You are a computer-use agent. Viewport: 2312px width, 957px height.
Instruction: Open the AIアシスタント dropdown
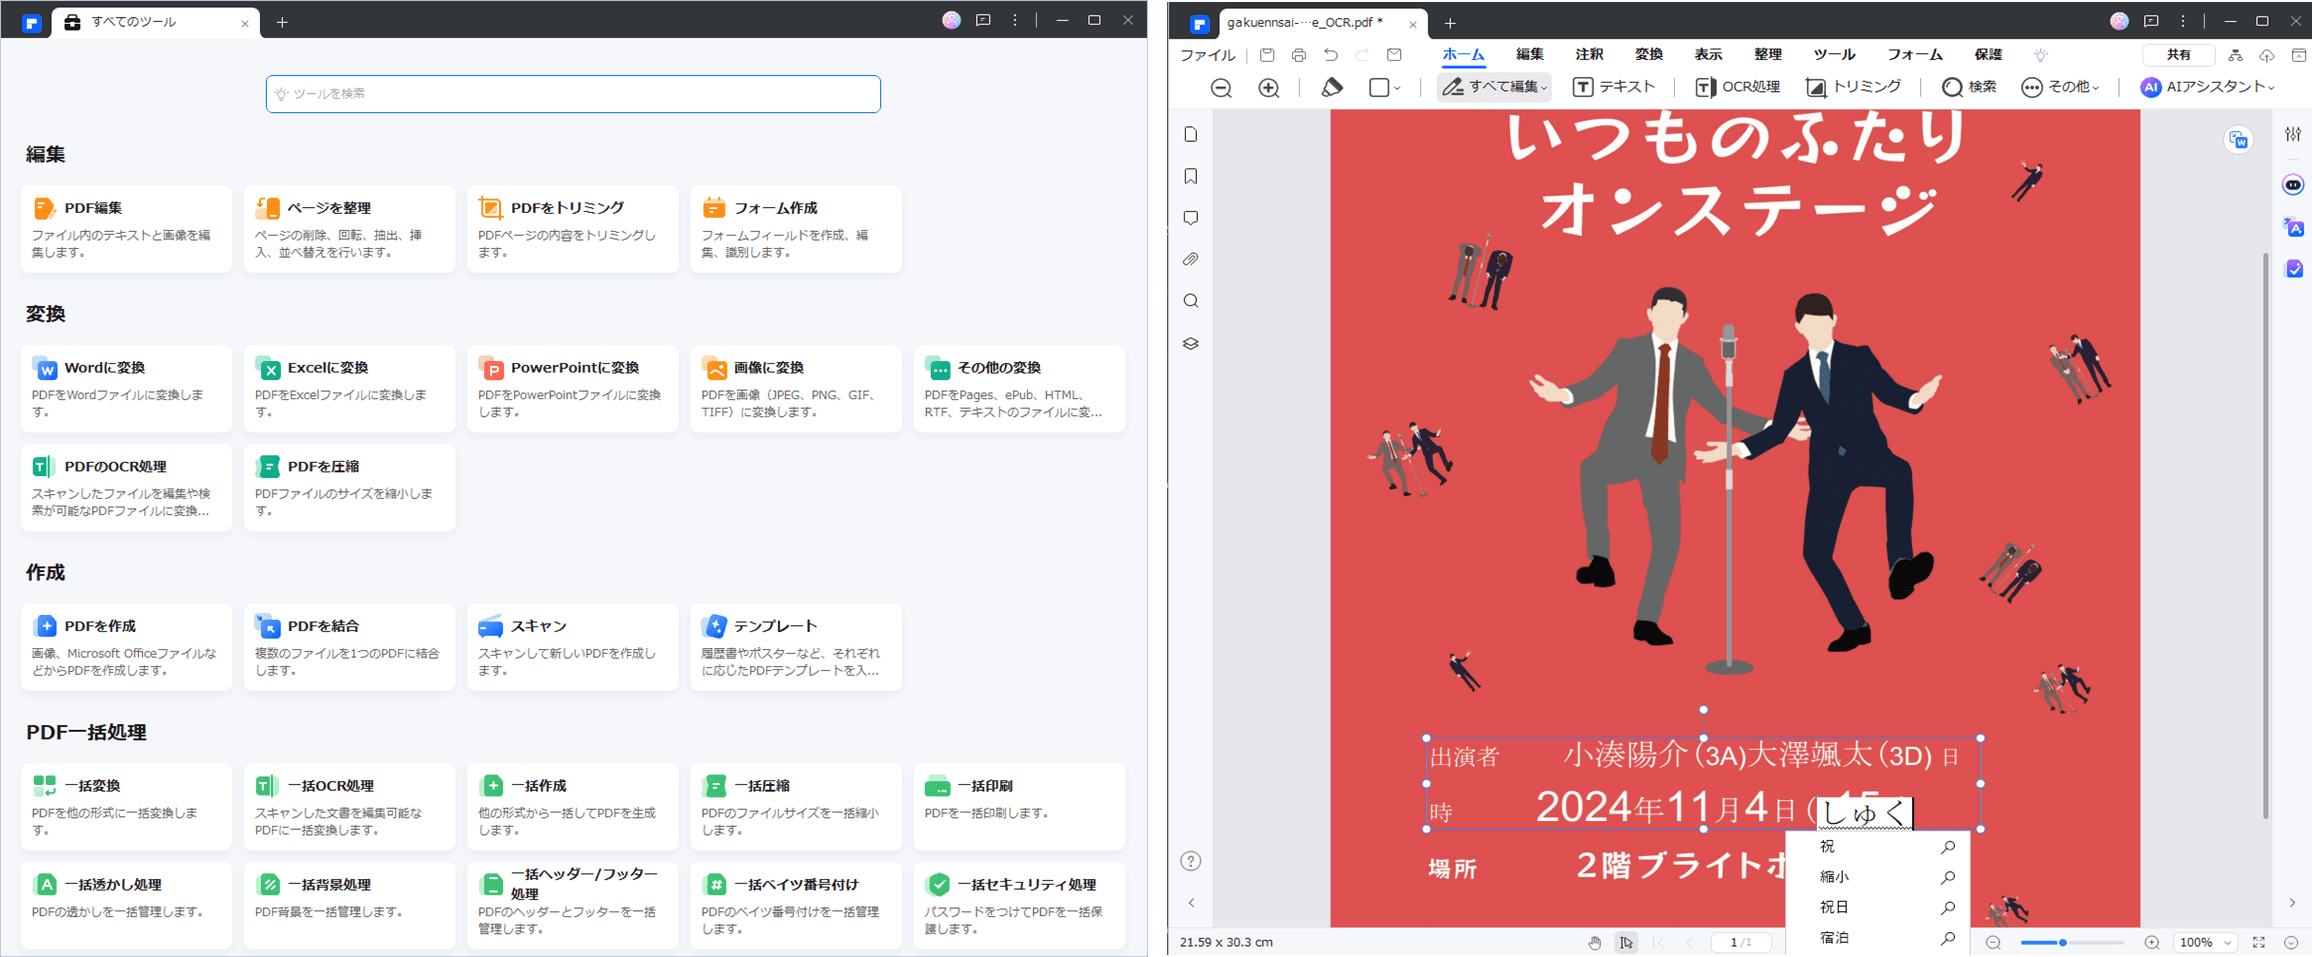pos(2207,87)
